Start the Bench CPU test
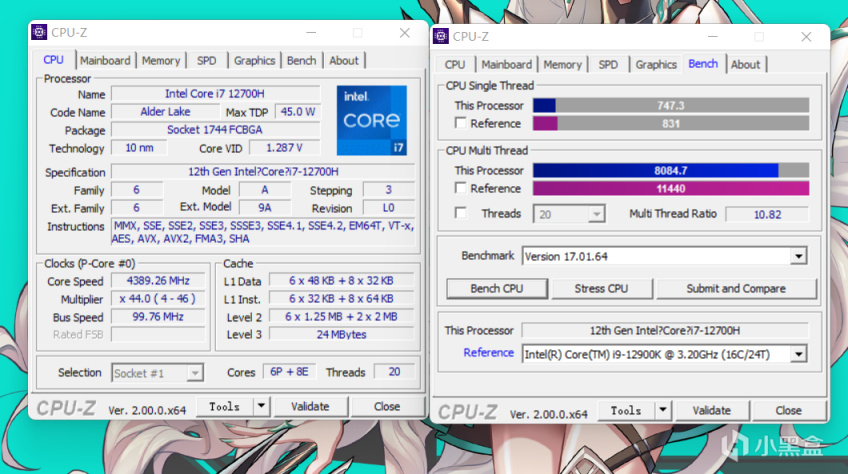Screen dimensions: 848x474 click(496, 288)
